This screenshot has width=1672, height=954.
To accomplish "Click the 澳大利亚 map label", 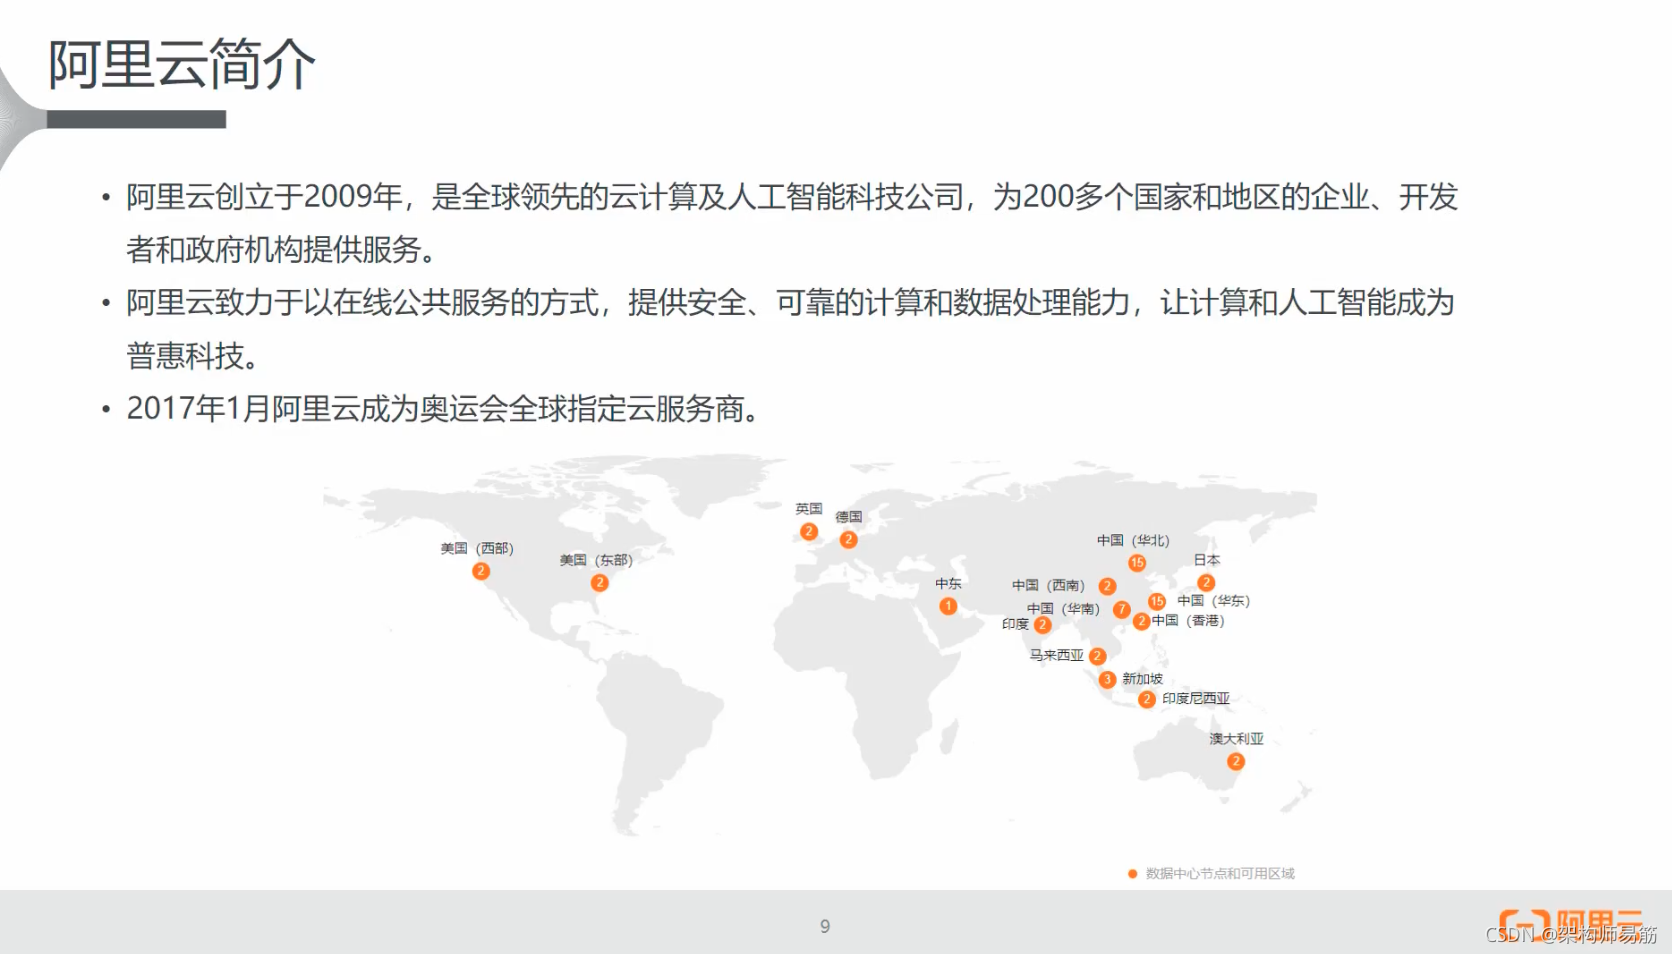I will (x=1237, y=738).
